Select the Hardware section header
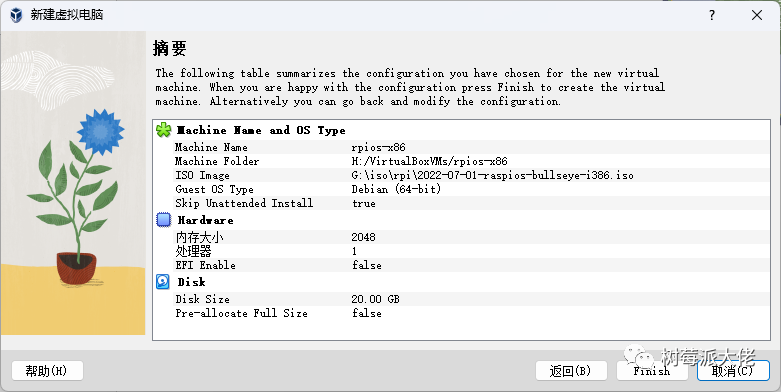 click(205, 220)
